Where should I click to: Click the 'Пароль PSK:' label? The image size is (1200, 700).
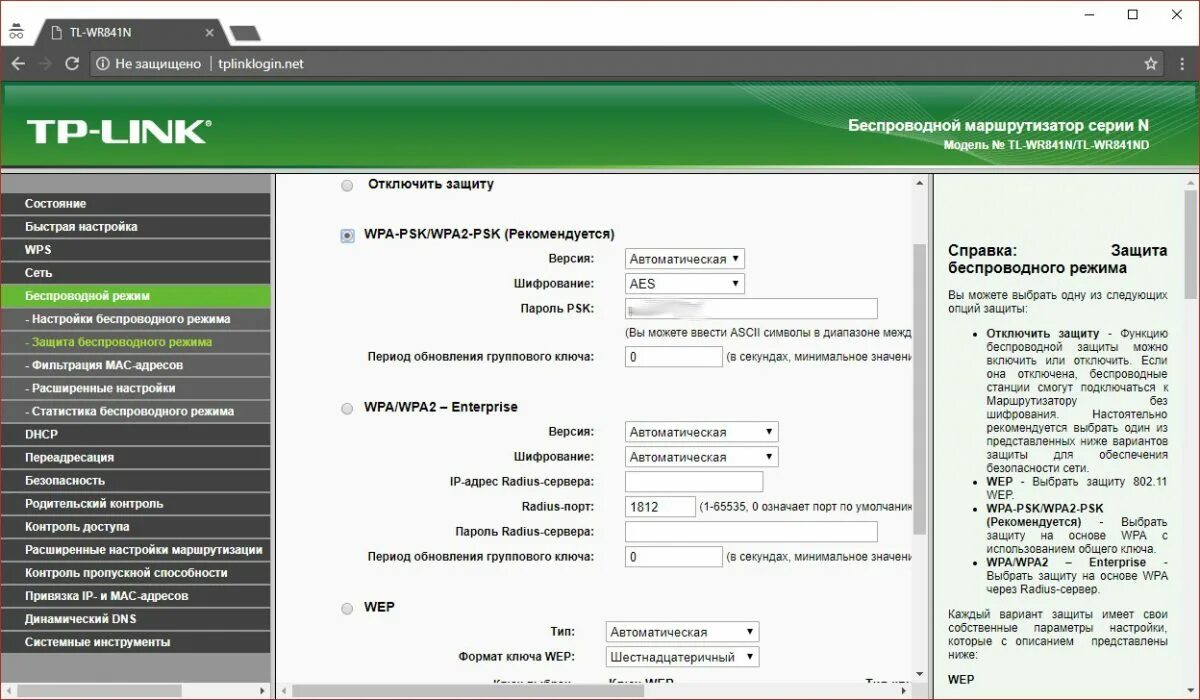click(557, 309)
